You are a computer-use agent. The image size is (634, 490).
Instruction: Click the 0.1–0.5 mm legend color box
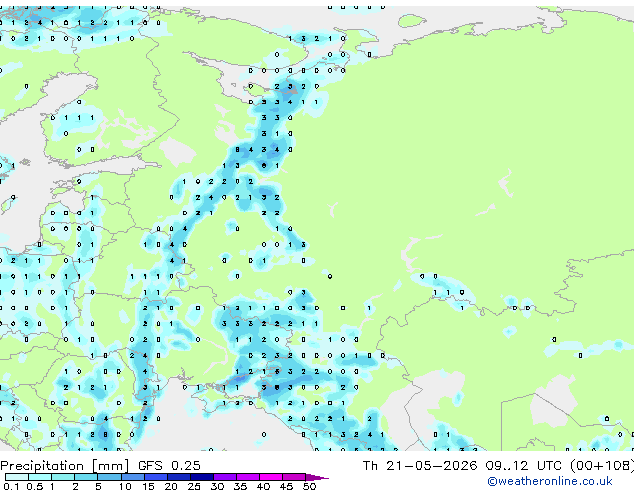(17, 477)
